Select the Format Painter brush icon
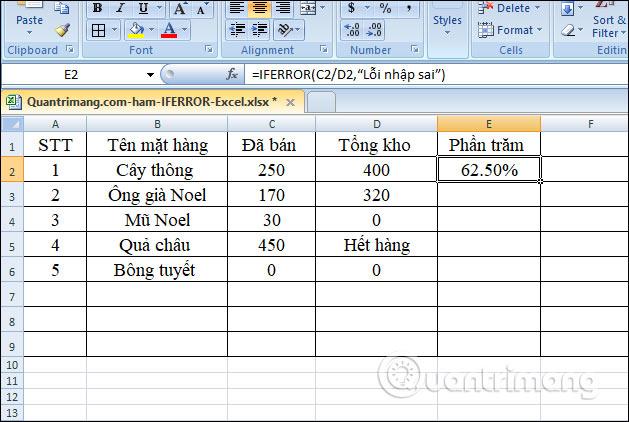 (63, 30)
